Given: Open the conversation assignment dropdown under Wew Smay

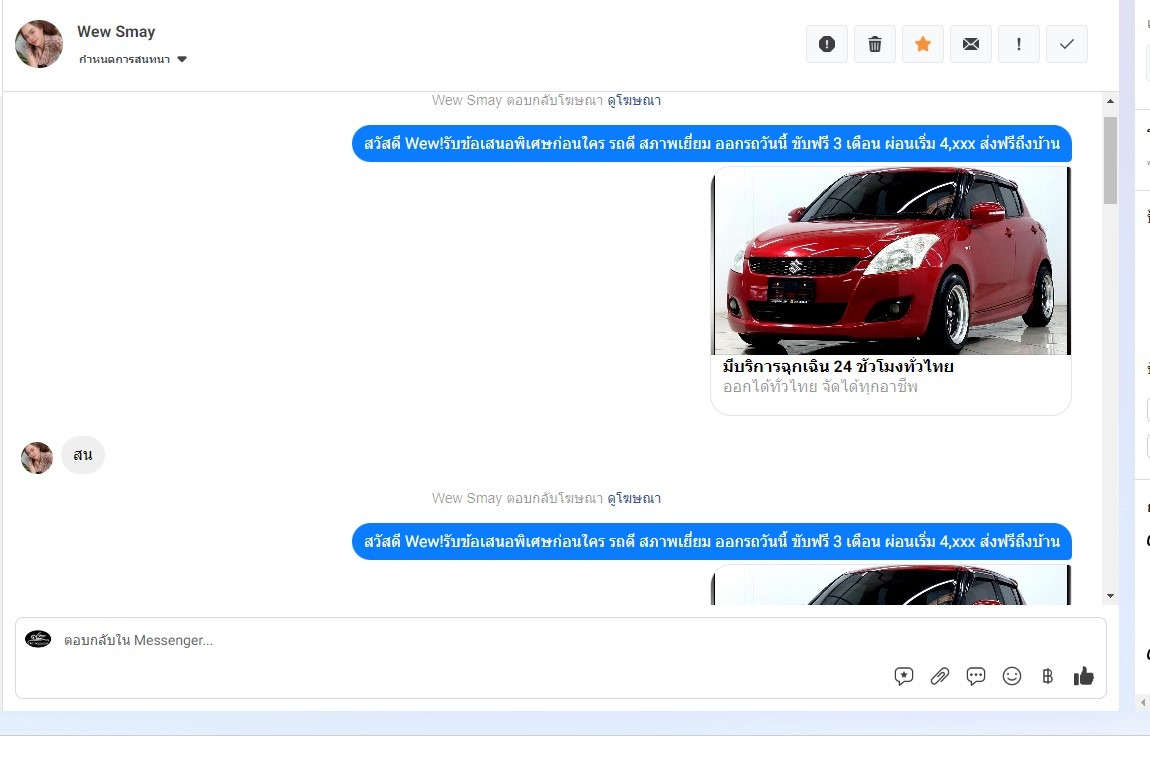Looking at the screenshot, I should (x=133, y=59).
